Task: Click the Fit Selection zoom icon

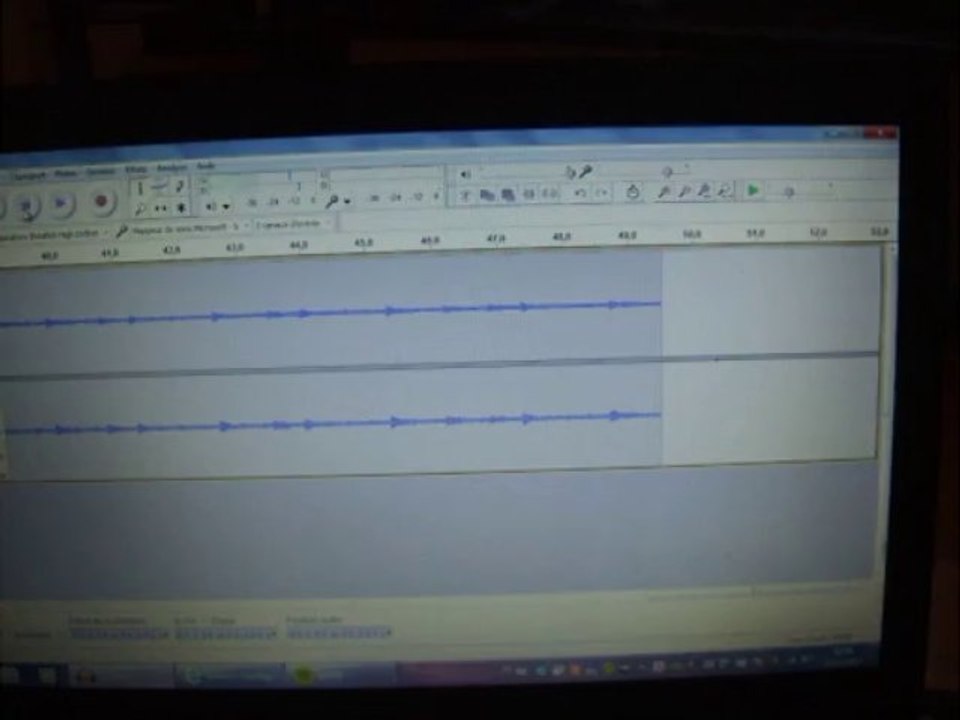Action: (705, 191)
